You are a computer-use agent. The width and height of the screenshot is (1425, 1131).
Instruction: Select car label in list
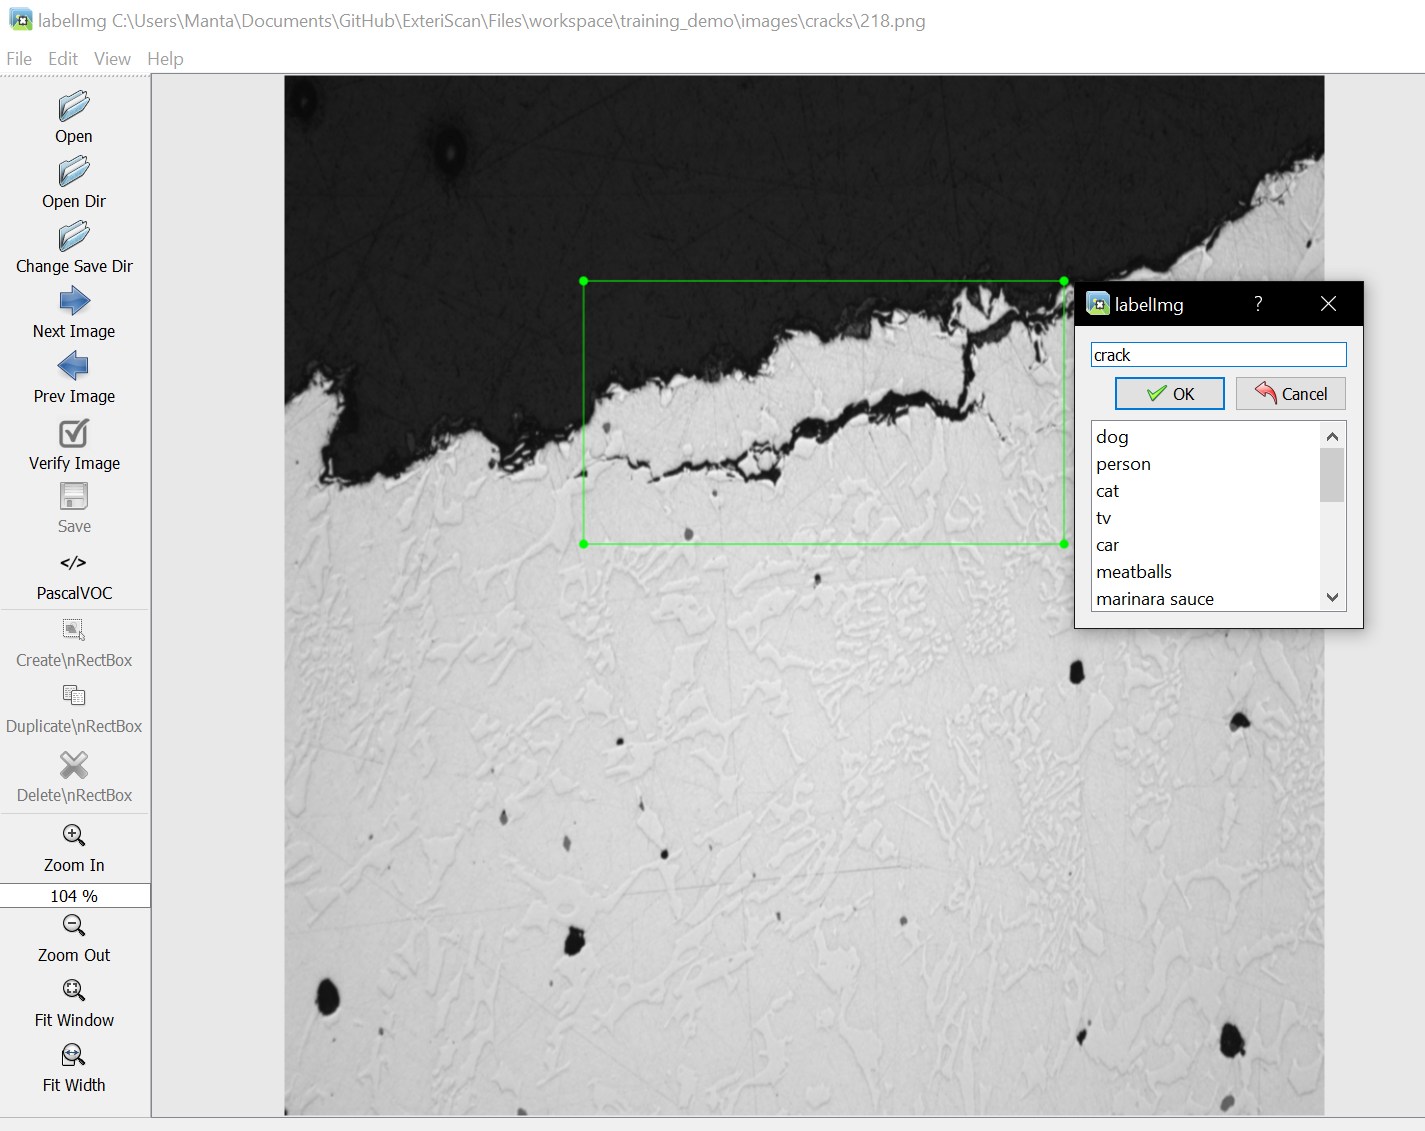pyautogui.click(x=1206, y=545)
